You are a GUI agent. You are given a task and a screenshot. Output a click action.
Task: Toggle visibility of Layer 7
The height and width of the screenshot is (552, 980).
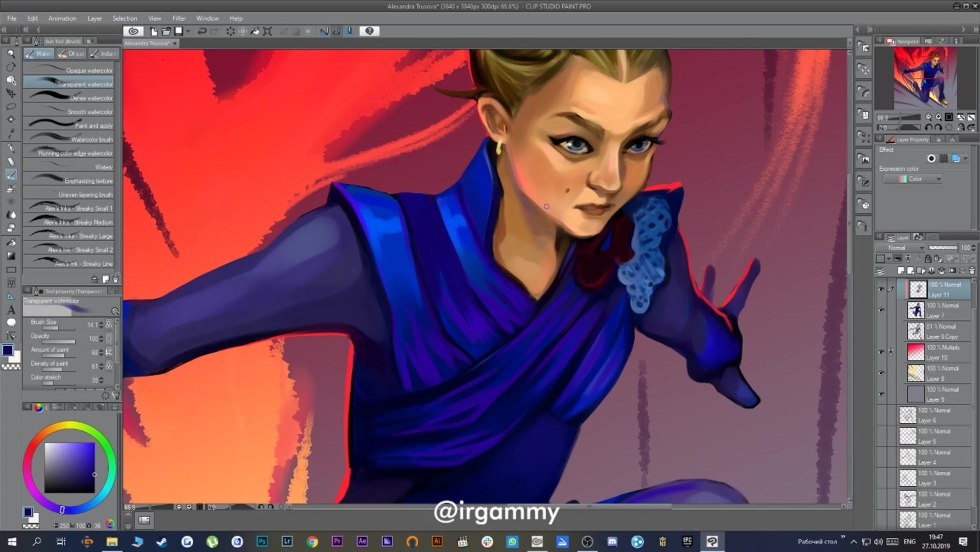pos(882,309)
